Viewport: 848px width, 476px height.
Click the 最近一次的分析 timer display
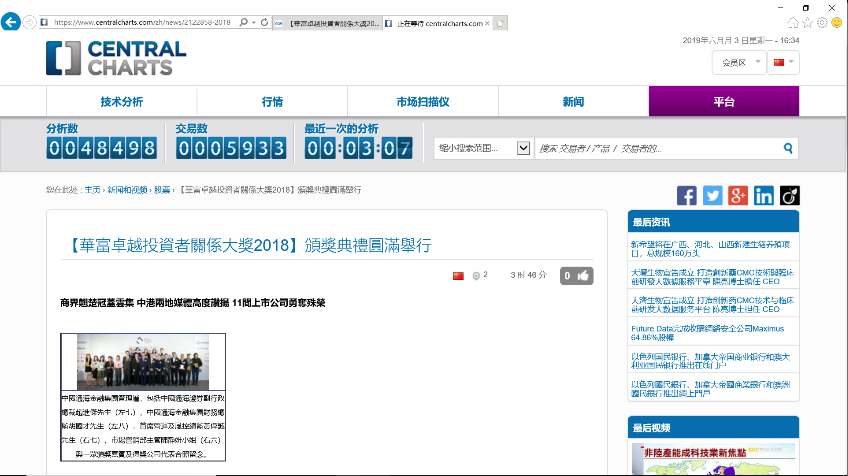click(x=359, y=148)
